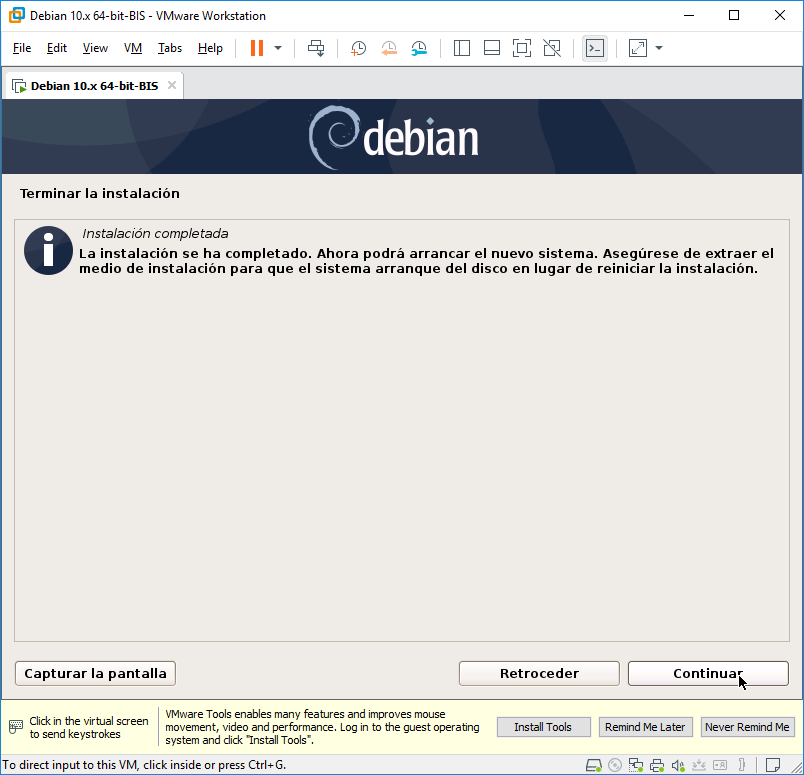Click Send Ctrl+Alt+Del toolbar icon
Viewport: 804px width, 775px height.
coord(316,48)
